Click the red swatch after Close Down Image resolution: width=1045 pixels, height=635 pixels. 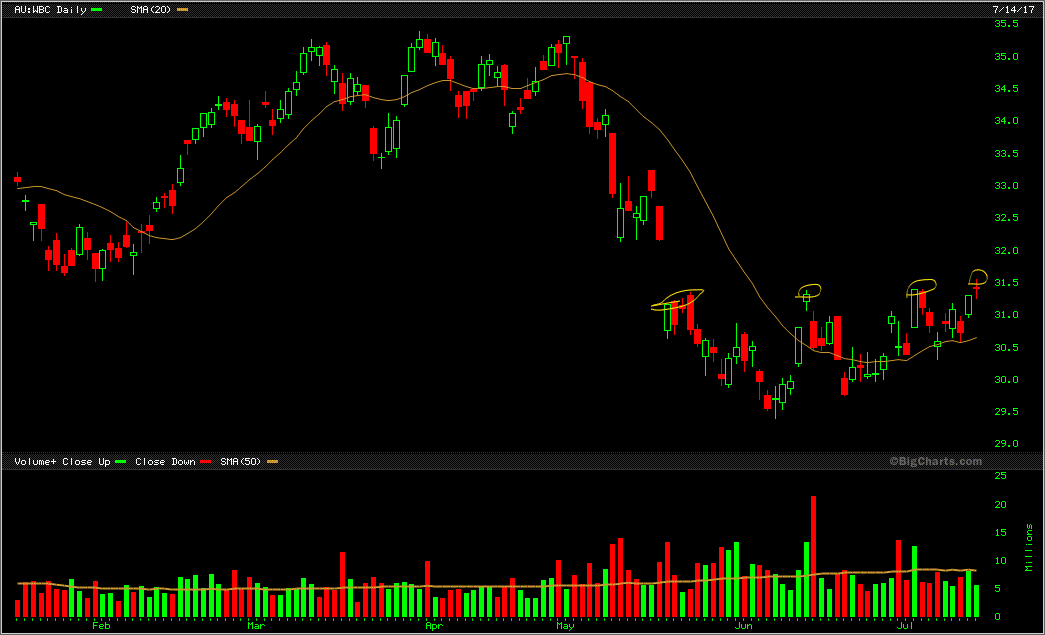point(206,462)
